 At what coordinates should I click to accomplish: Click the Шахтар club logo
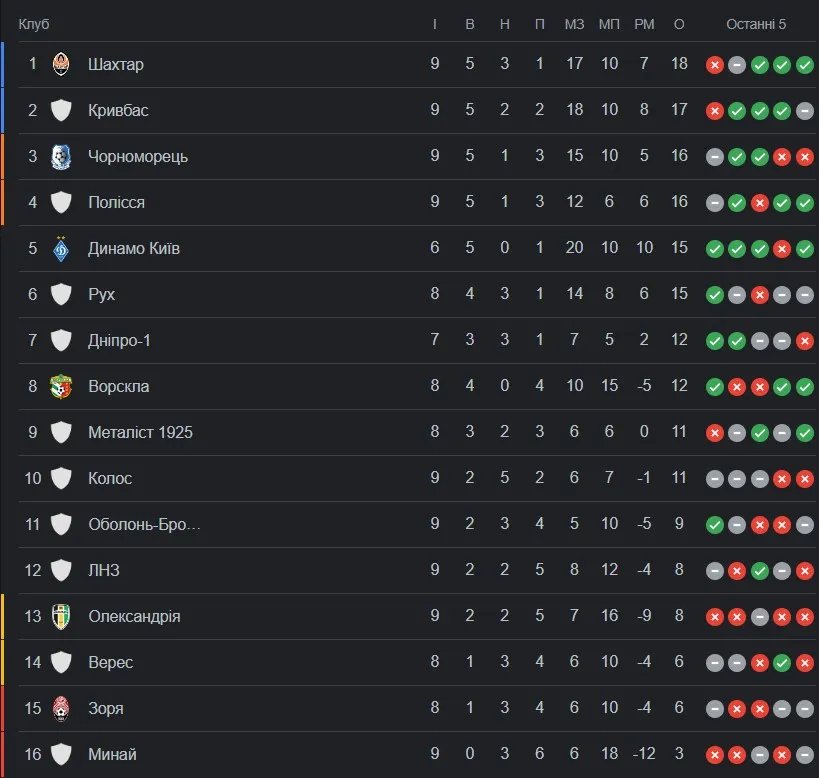point(61,64)
